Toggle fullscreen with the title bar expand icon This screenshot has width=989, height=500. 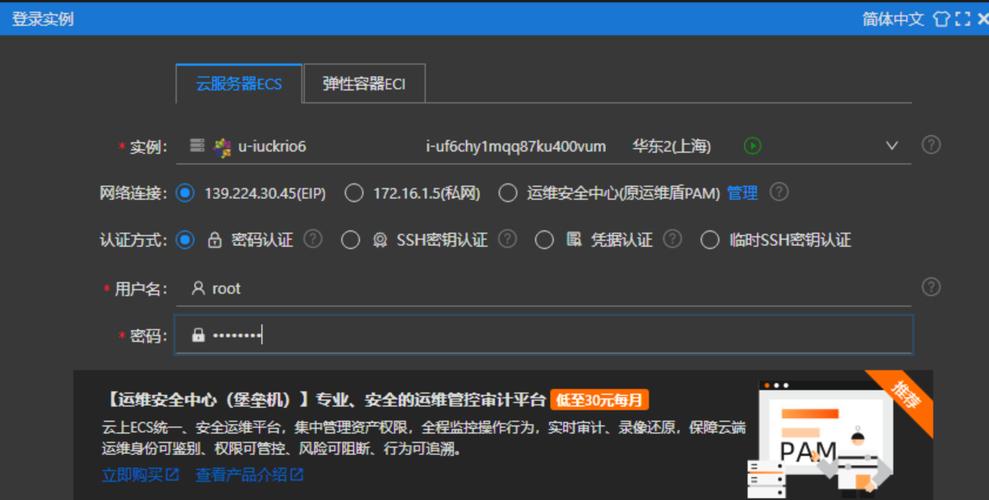[963, 19]
